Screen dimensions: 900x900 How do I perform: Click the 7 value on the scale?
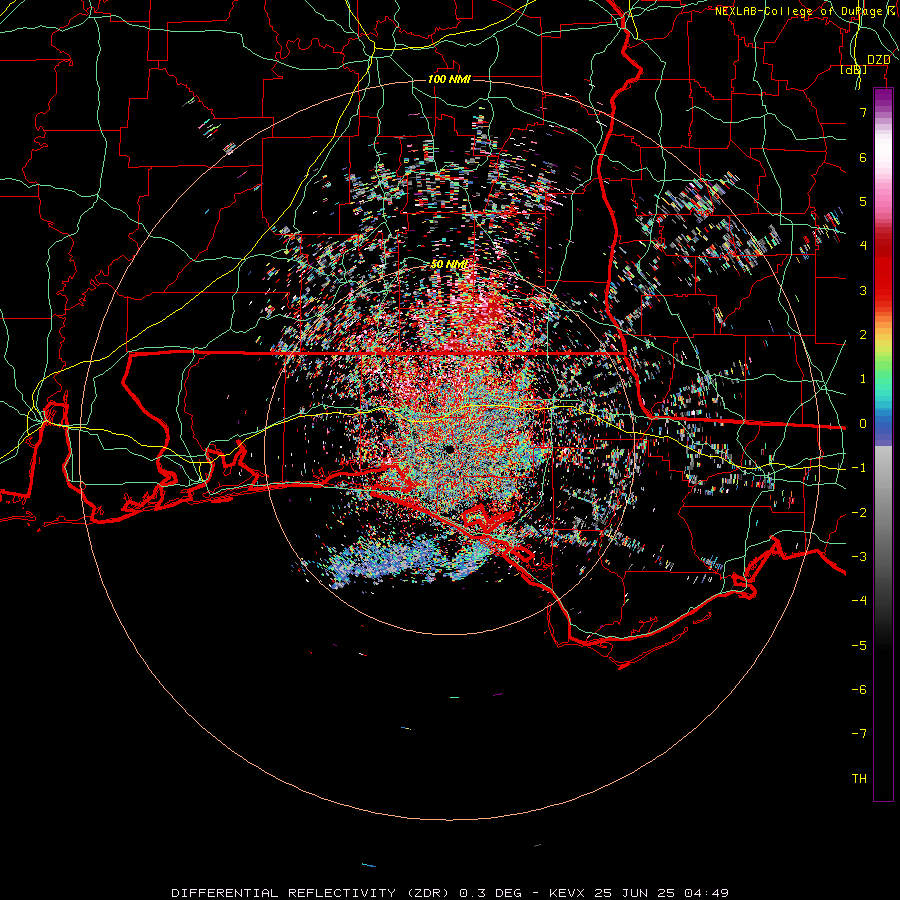pyautogui.click(x=863, y=112)
